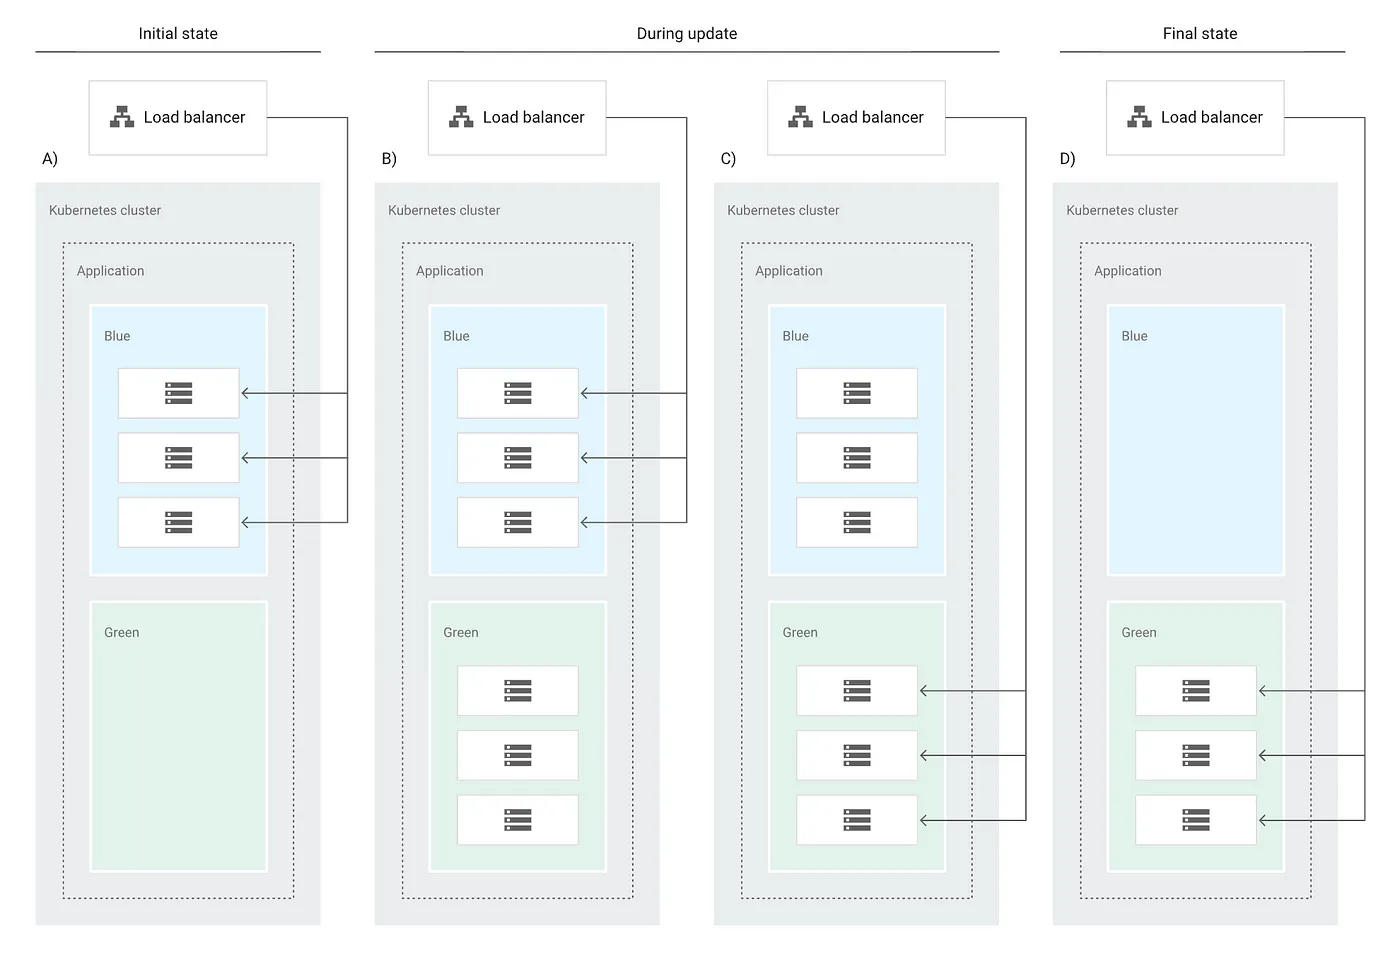This screenshot has height=955, width=1400.
Task: Select top Green server icon in diagram C
Action: tap(857, 690)
